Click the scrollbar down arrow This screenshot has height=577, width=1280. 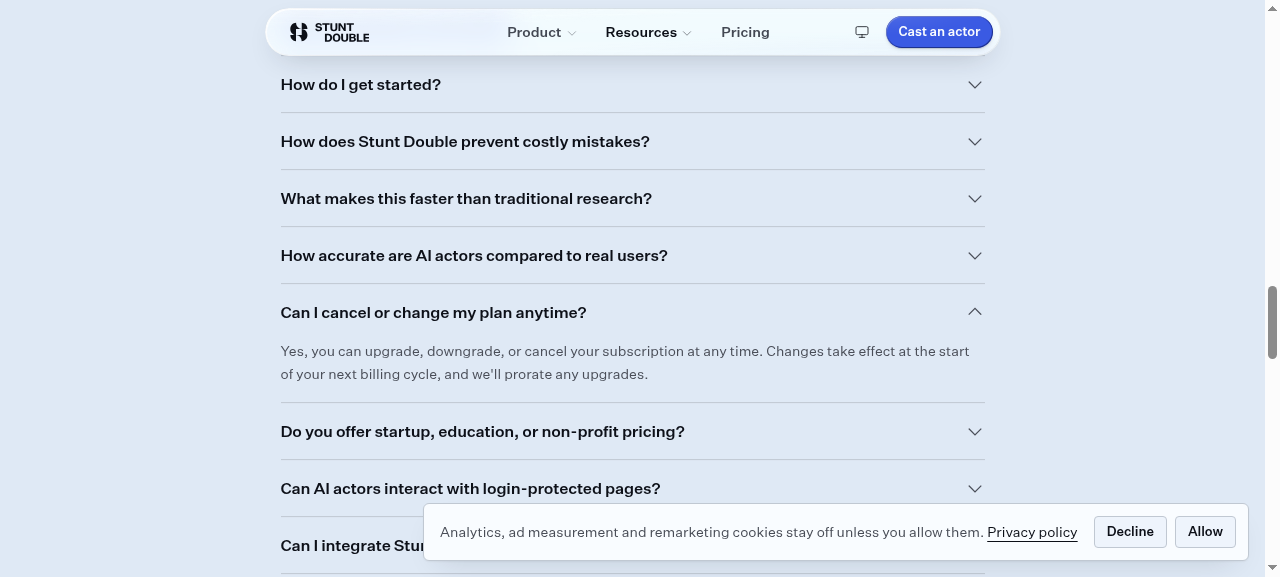(x=1272, y=569)
